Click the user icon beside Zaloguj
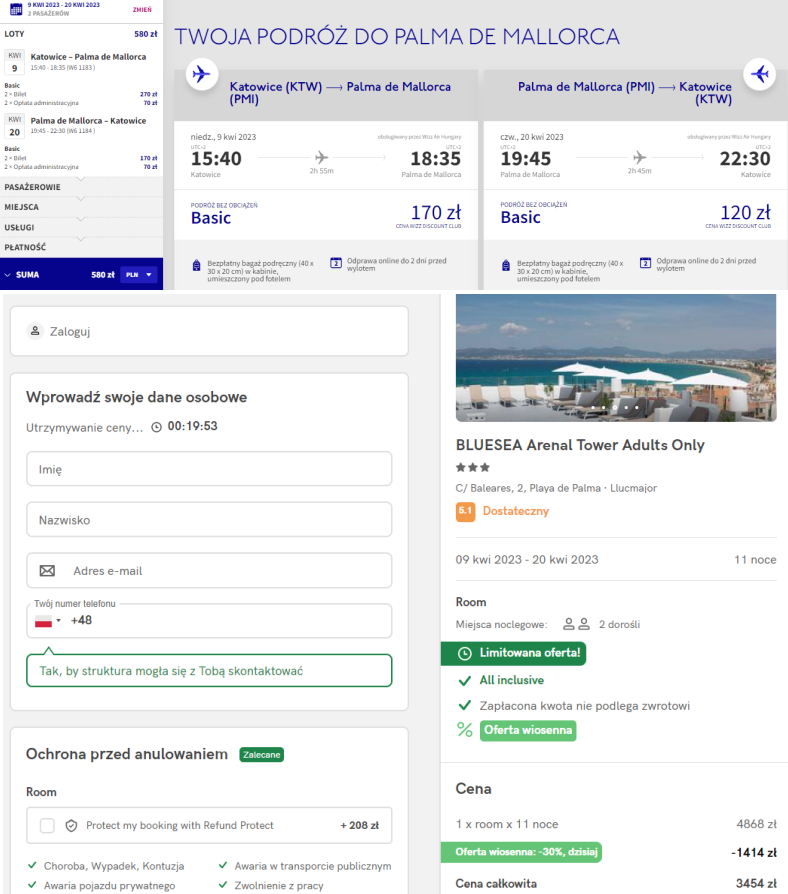 36,331
